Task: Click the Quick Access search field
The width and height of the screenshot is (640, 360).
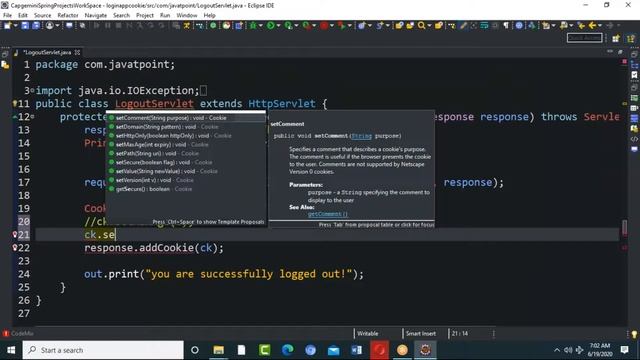Action: pyautogui.click(x=584, y=38)
